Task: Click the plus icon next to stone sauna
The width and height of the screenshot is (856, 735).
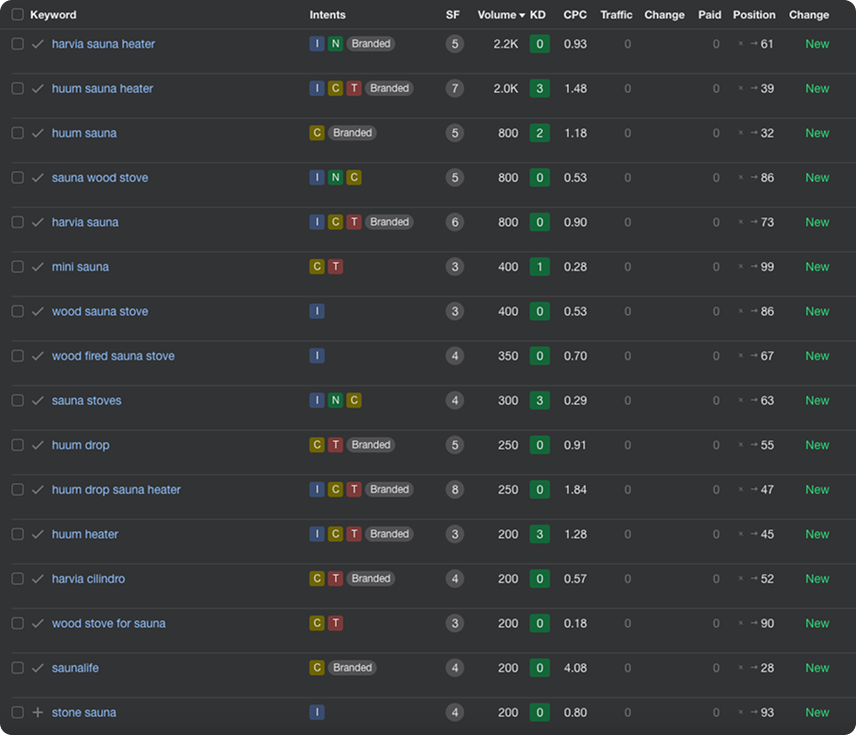Action: click(38, 713)
